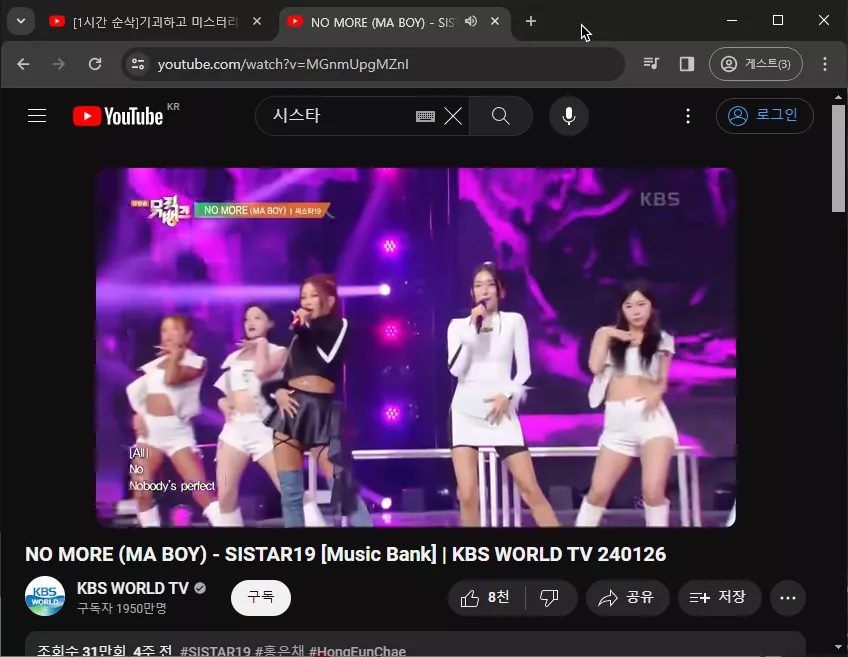Image resolution: width=848 pixels, height=657 pixels.
Task: Dislike the video with thumbs down
Action: pos(549,598)
